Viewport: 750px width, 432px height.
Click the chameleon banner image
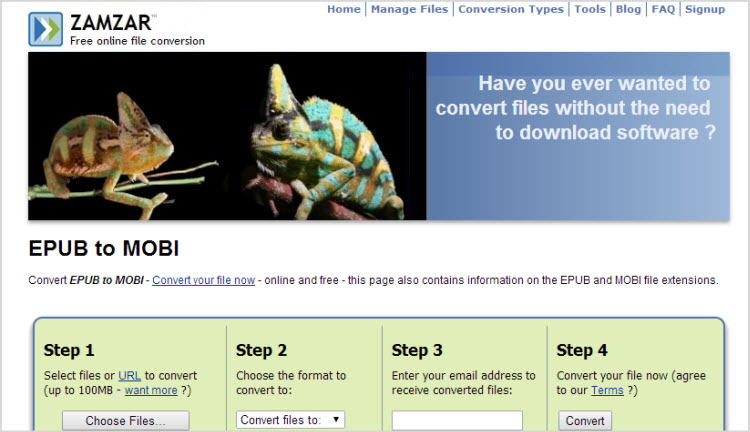point(227,136)
